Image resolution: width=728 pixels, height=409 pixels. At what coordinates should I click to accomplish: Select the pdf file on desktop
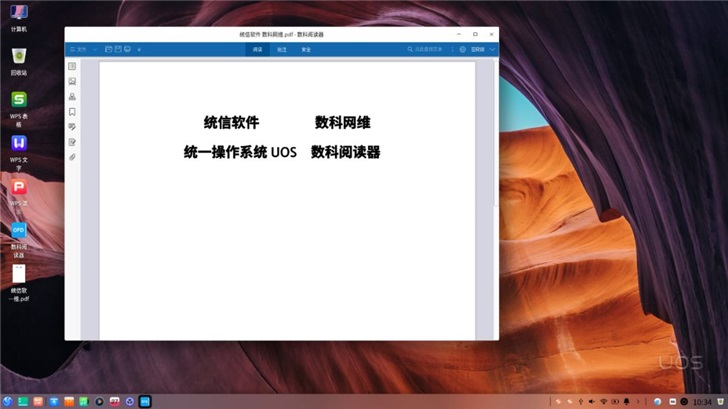[19, 283]
